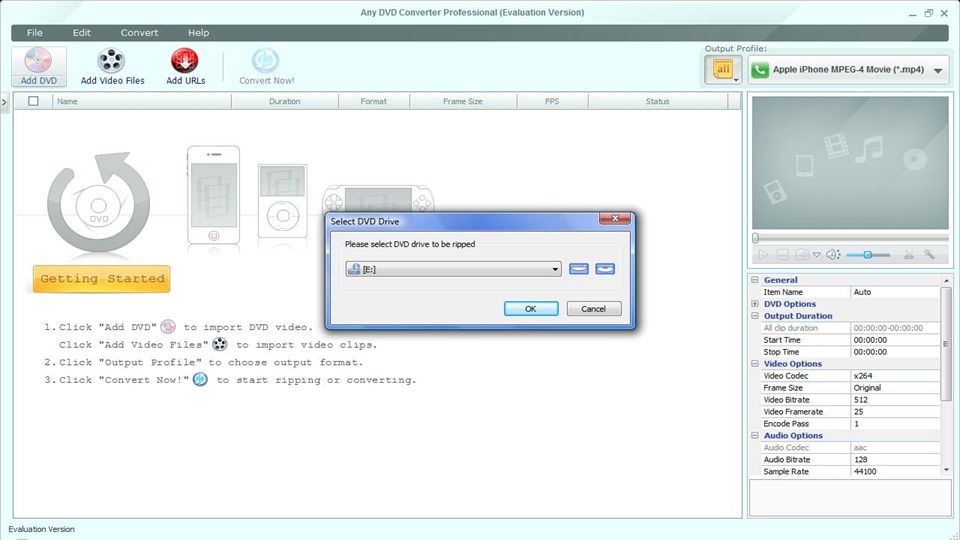Click the Add Video Files icon
The image size is (960, 540).
(111, 61)
